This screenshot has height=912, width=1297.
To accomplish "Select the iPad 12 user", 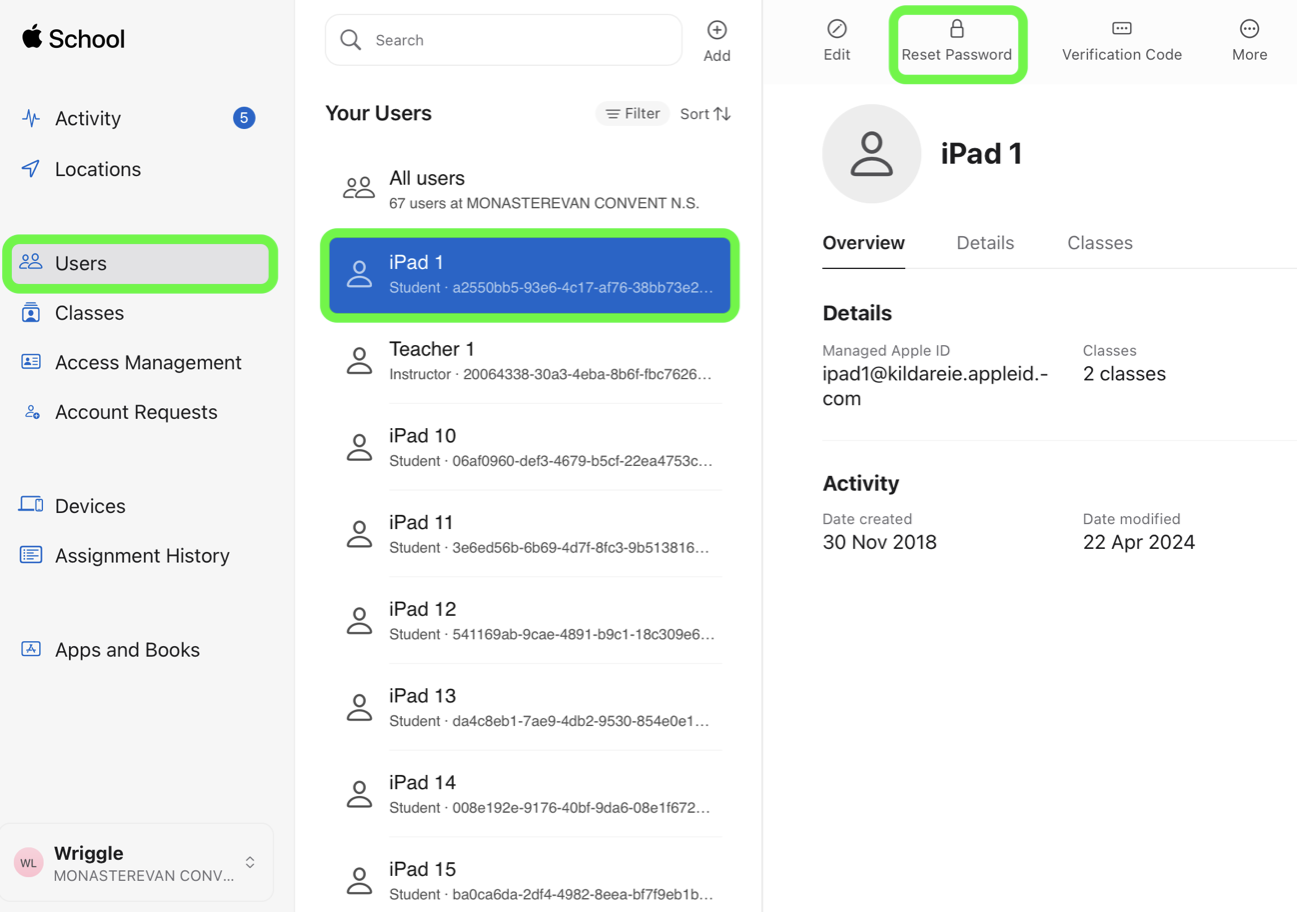I will coord(530,621).
